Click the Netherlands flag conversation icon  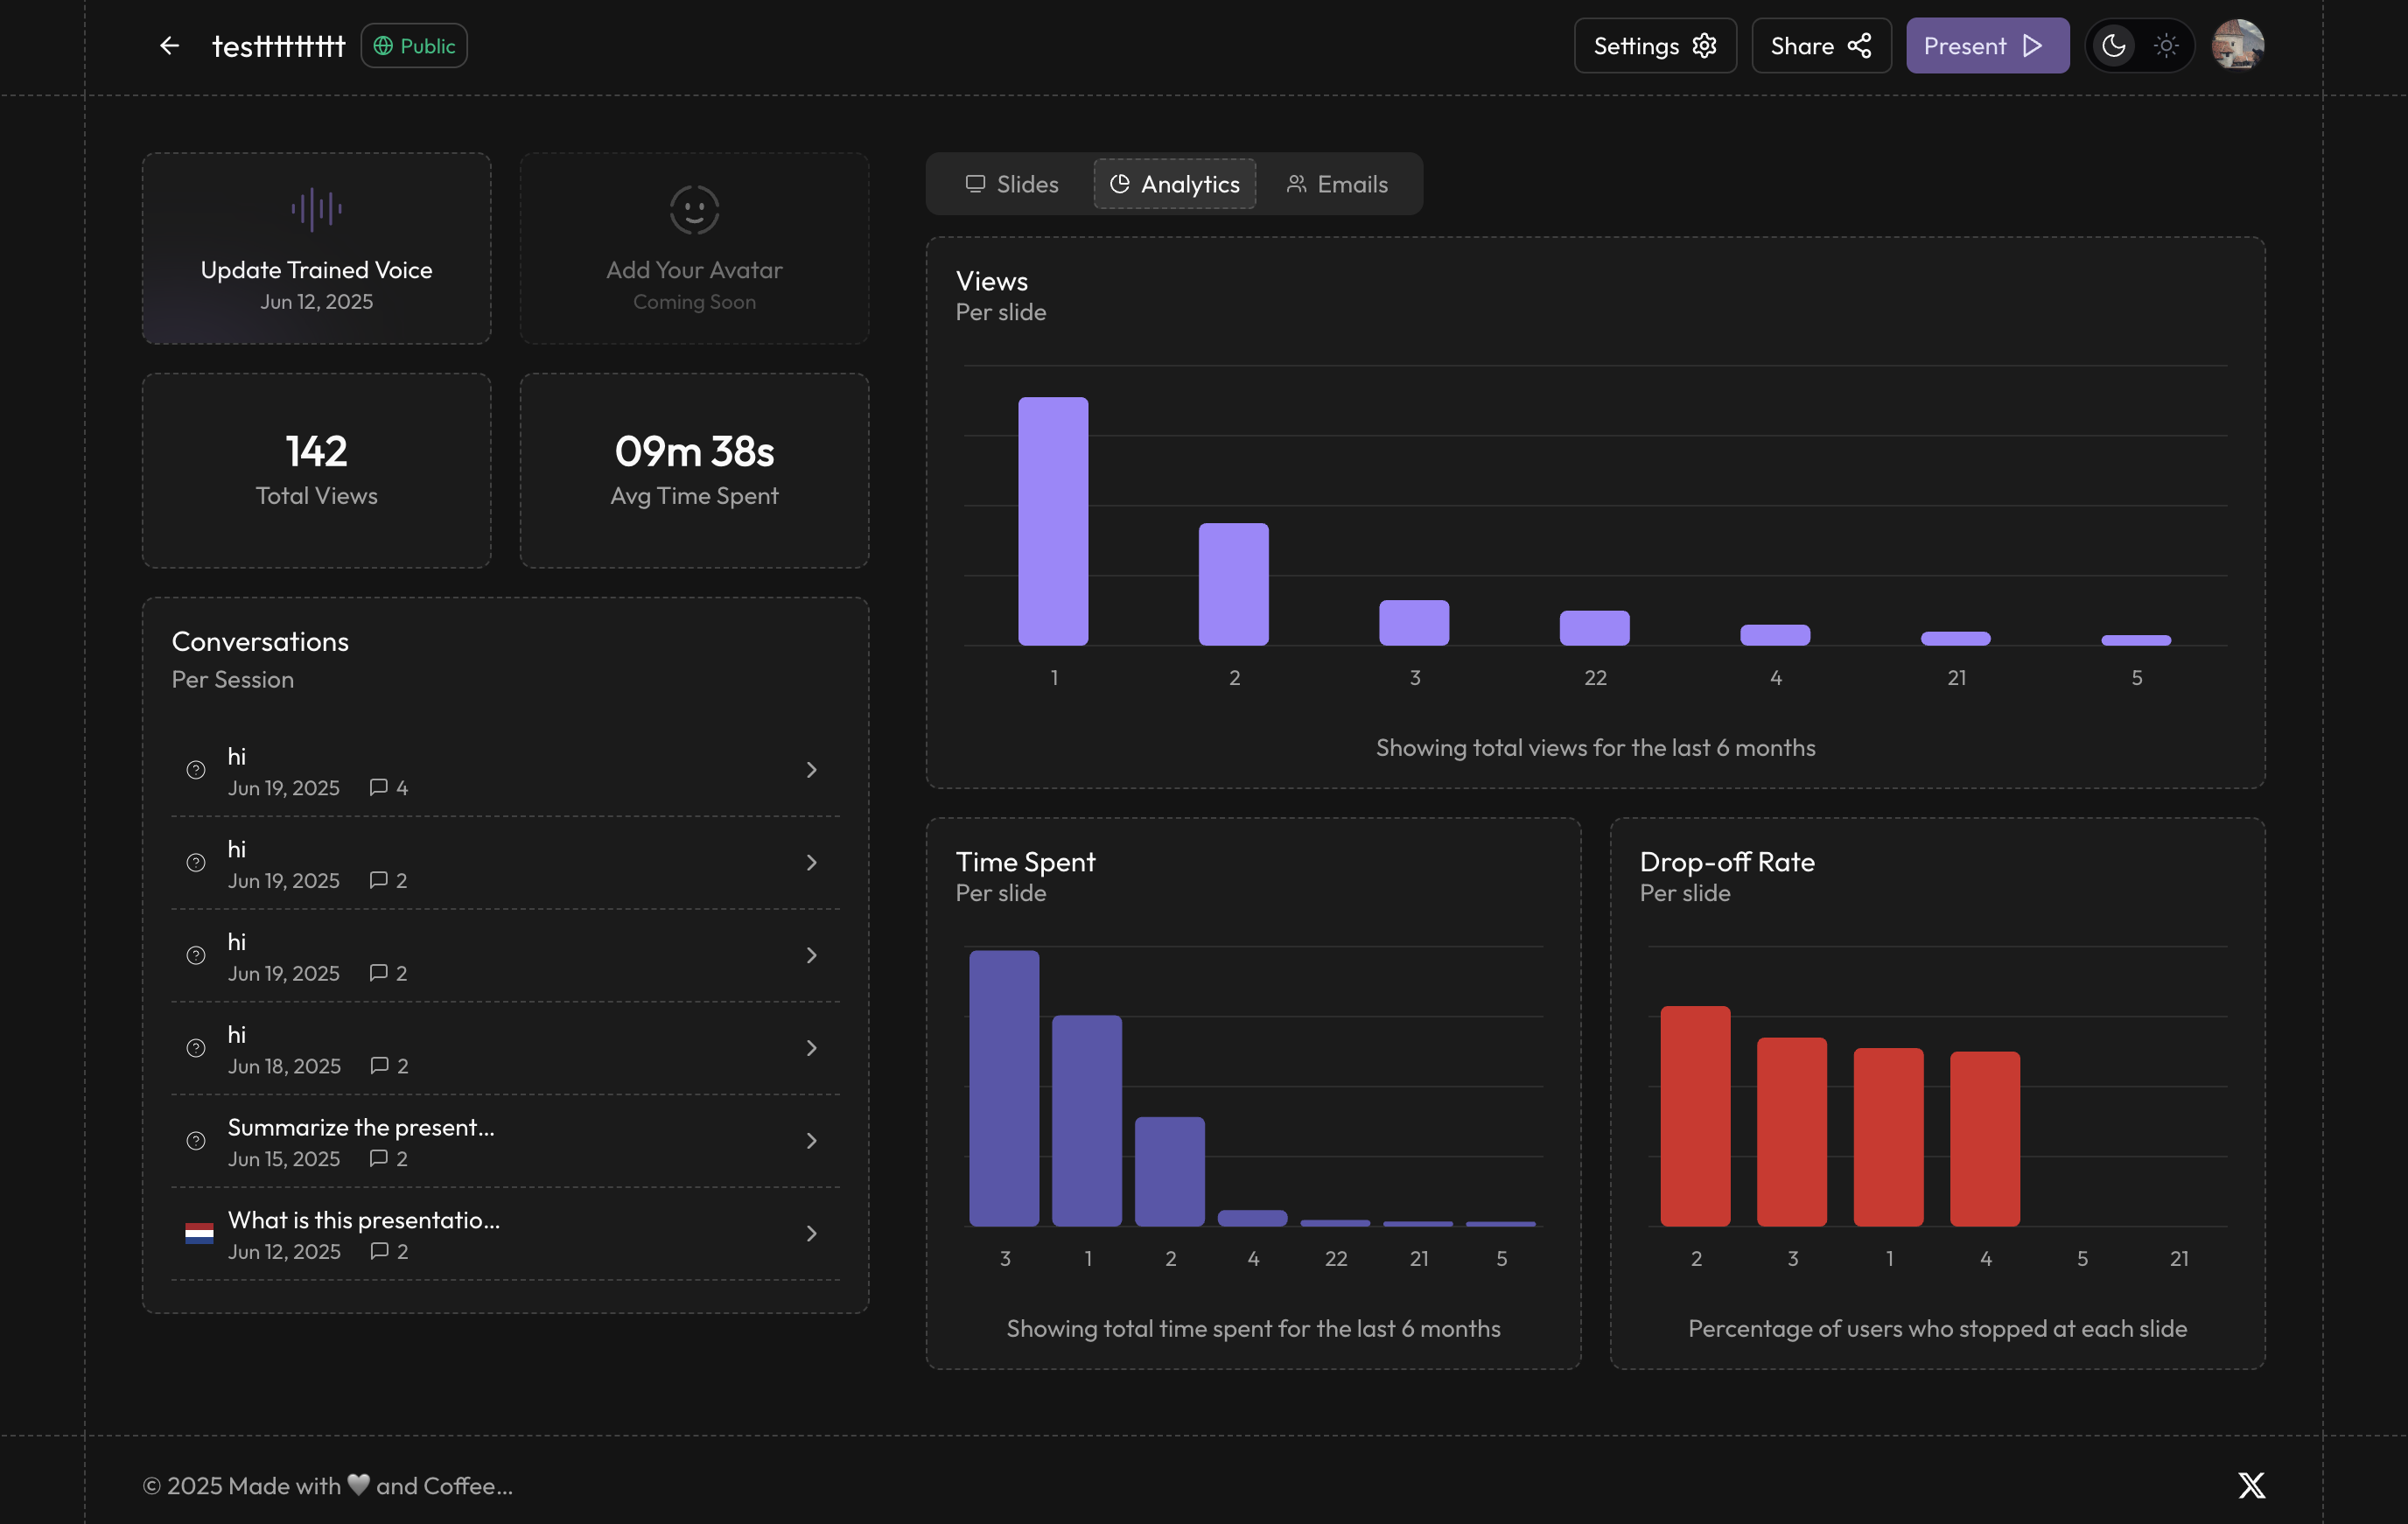(x=199, y=1233)
